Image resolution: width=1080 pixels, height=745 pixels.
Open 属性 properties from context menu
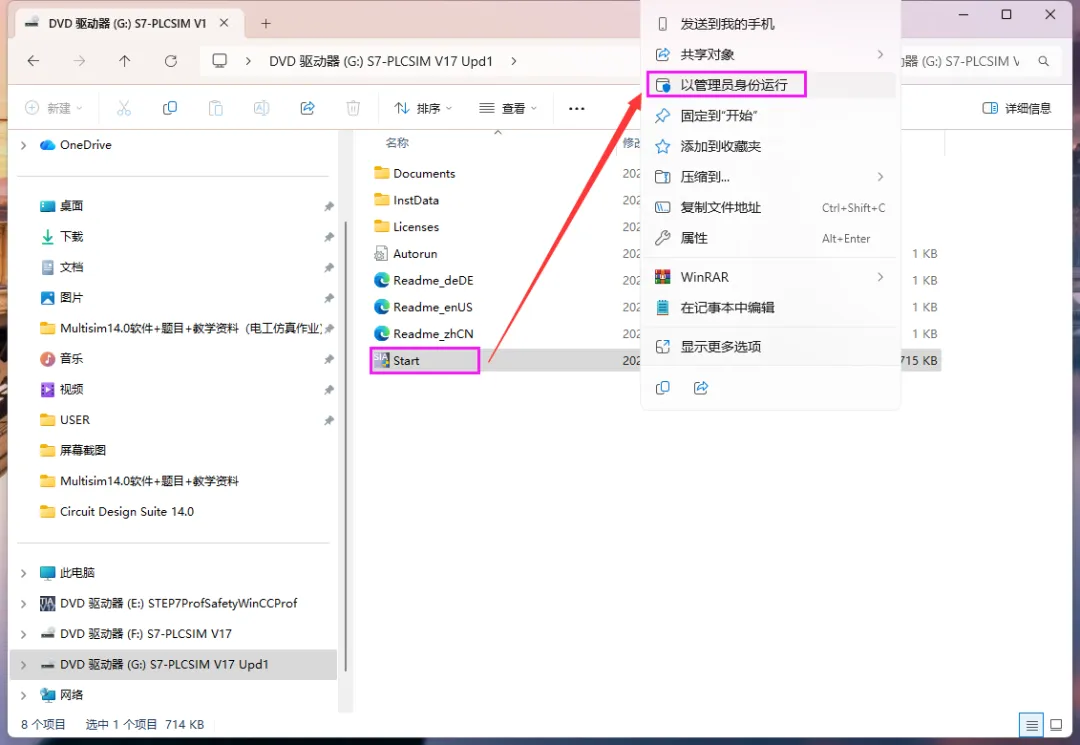771,238
